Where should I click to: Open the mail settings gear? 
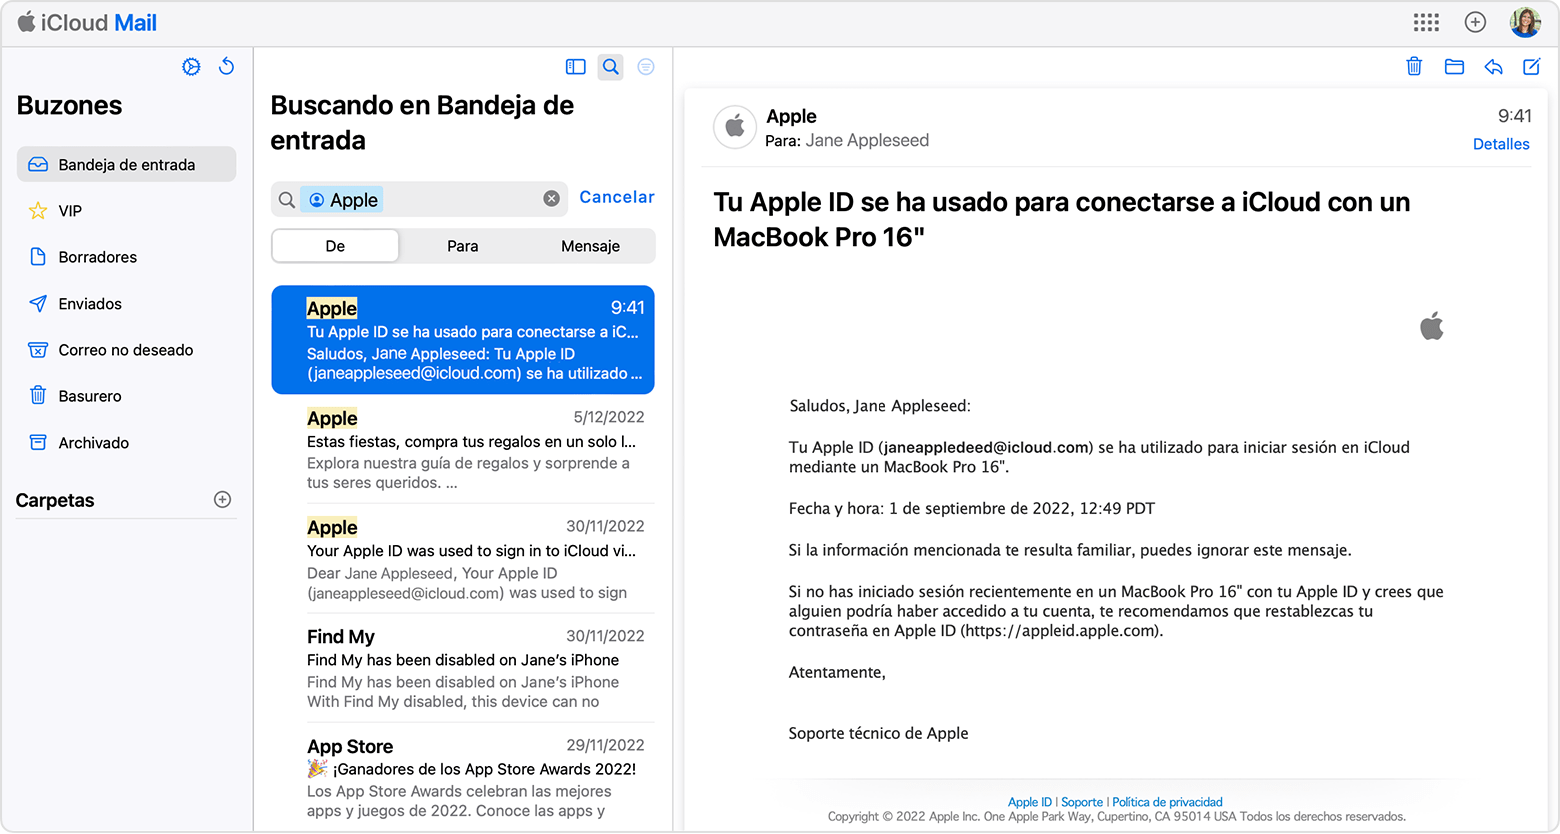(x=191, y=67)
